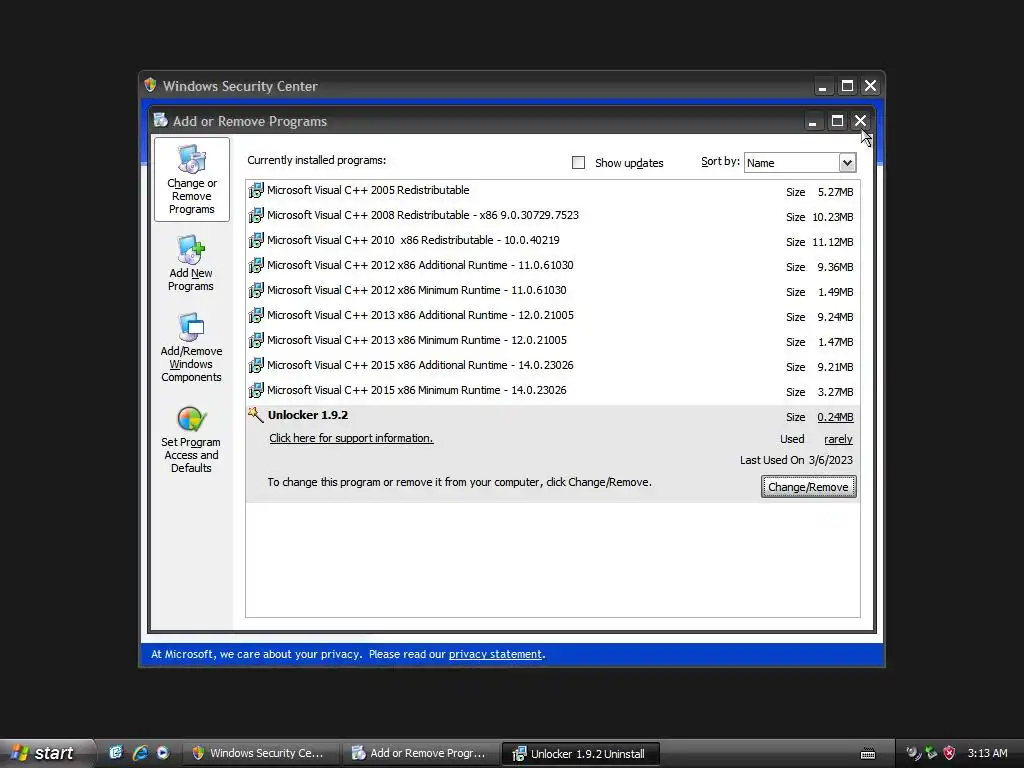Minimize the Windows Security Center window
The width and height of the screenshot is (1024, 768).
click(x=823, y=86)
